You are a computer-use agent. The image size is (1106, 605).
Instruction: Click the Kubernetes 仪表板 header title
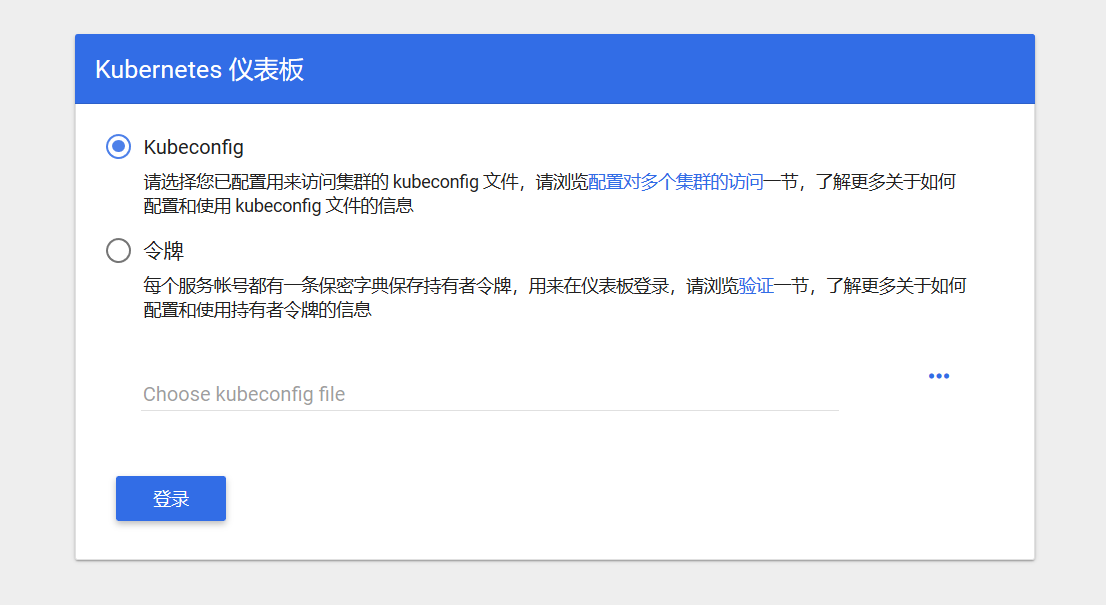[200, 69]
